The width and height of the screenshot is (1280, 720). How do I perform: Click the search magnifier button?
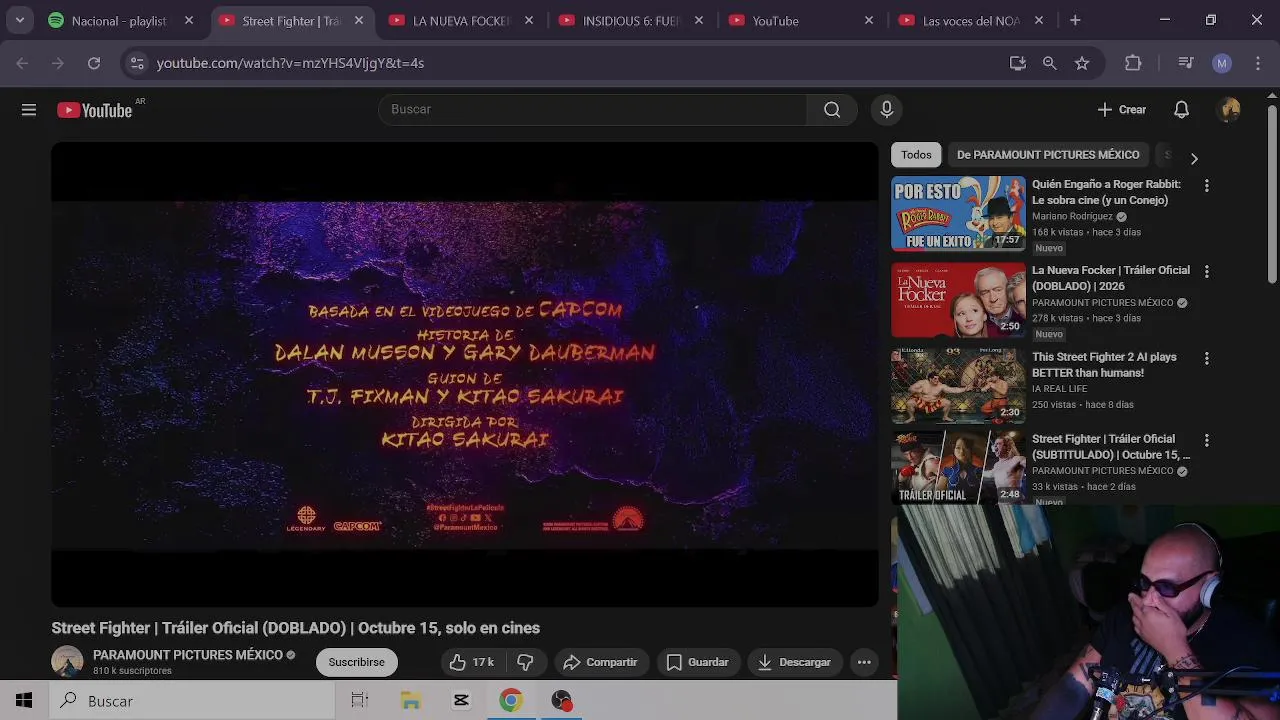coord(832,110)
